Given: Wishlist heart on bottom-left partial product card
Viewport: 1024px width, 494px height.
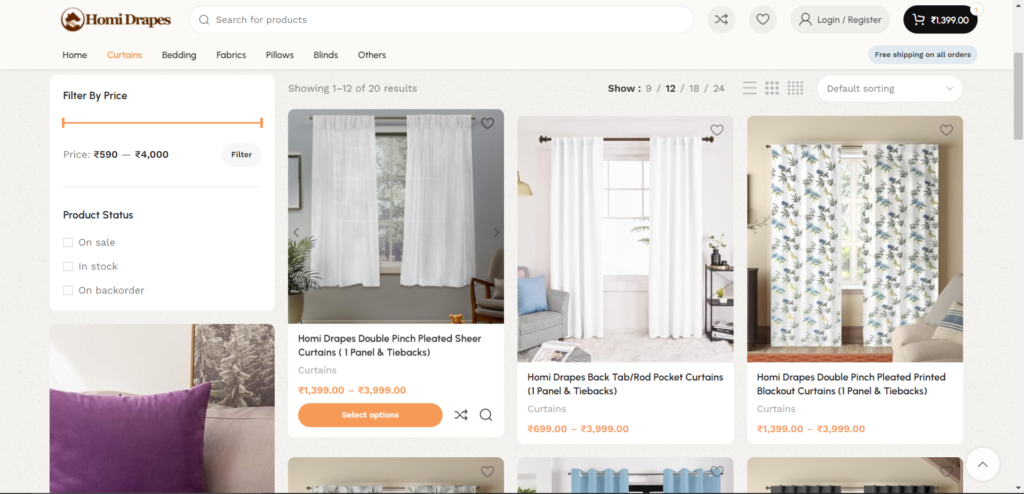Looking at the screenshot, I should pyautogui.click(x=487, y=471).
